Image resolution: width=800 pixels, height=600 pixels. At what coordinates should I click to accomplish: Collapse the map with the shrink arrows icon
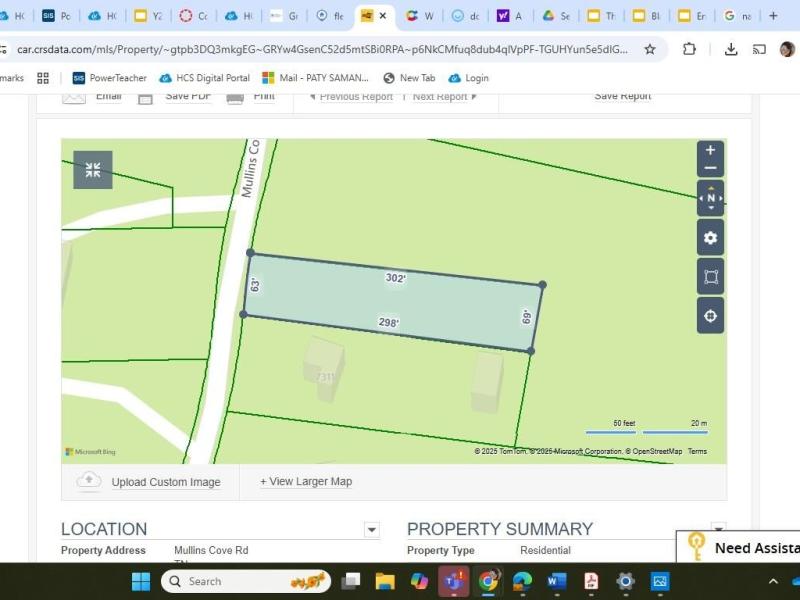[93, 170]
